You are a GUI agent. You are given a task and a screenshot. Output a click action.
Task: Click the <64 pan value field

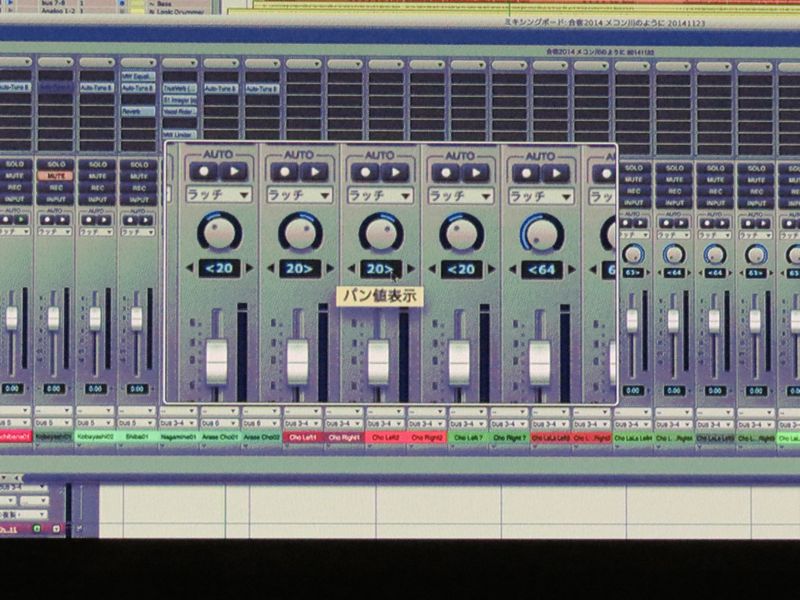542,270
